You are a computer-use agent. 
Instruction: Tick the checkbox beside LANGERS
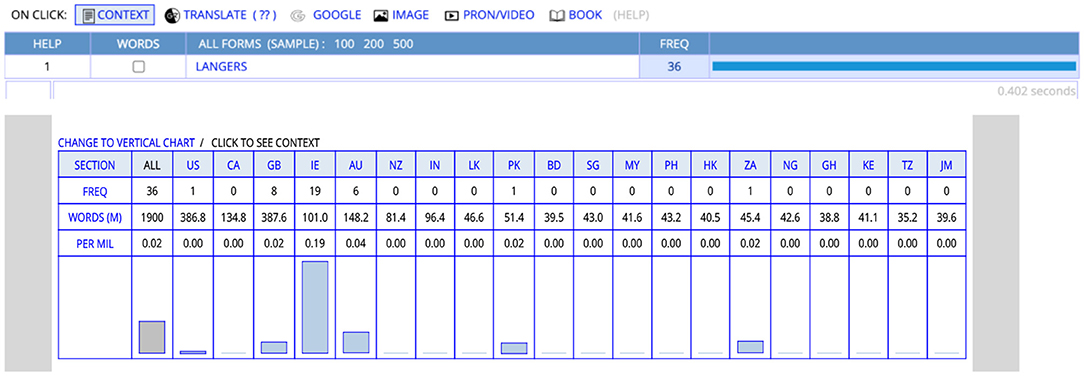[138, 67]
